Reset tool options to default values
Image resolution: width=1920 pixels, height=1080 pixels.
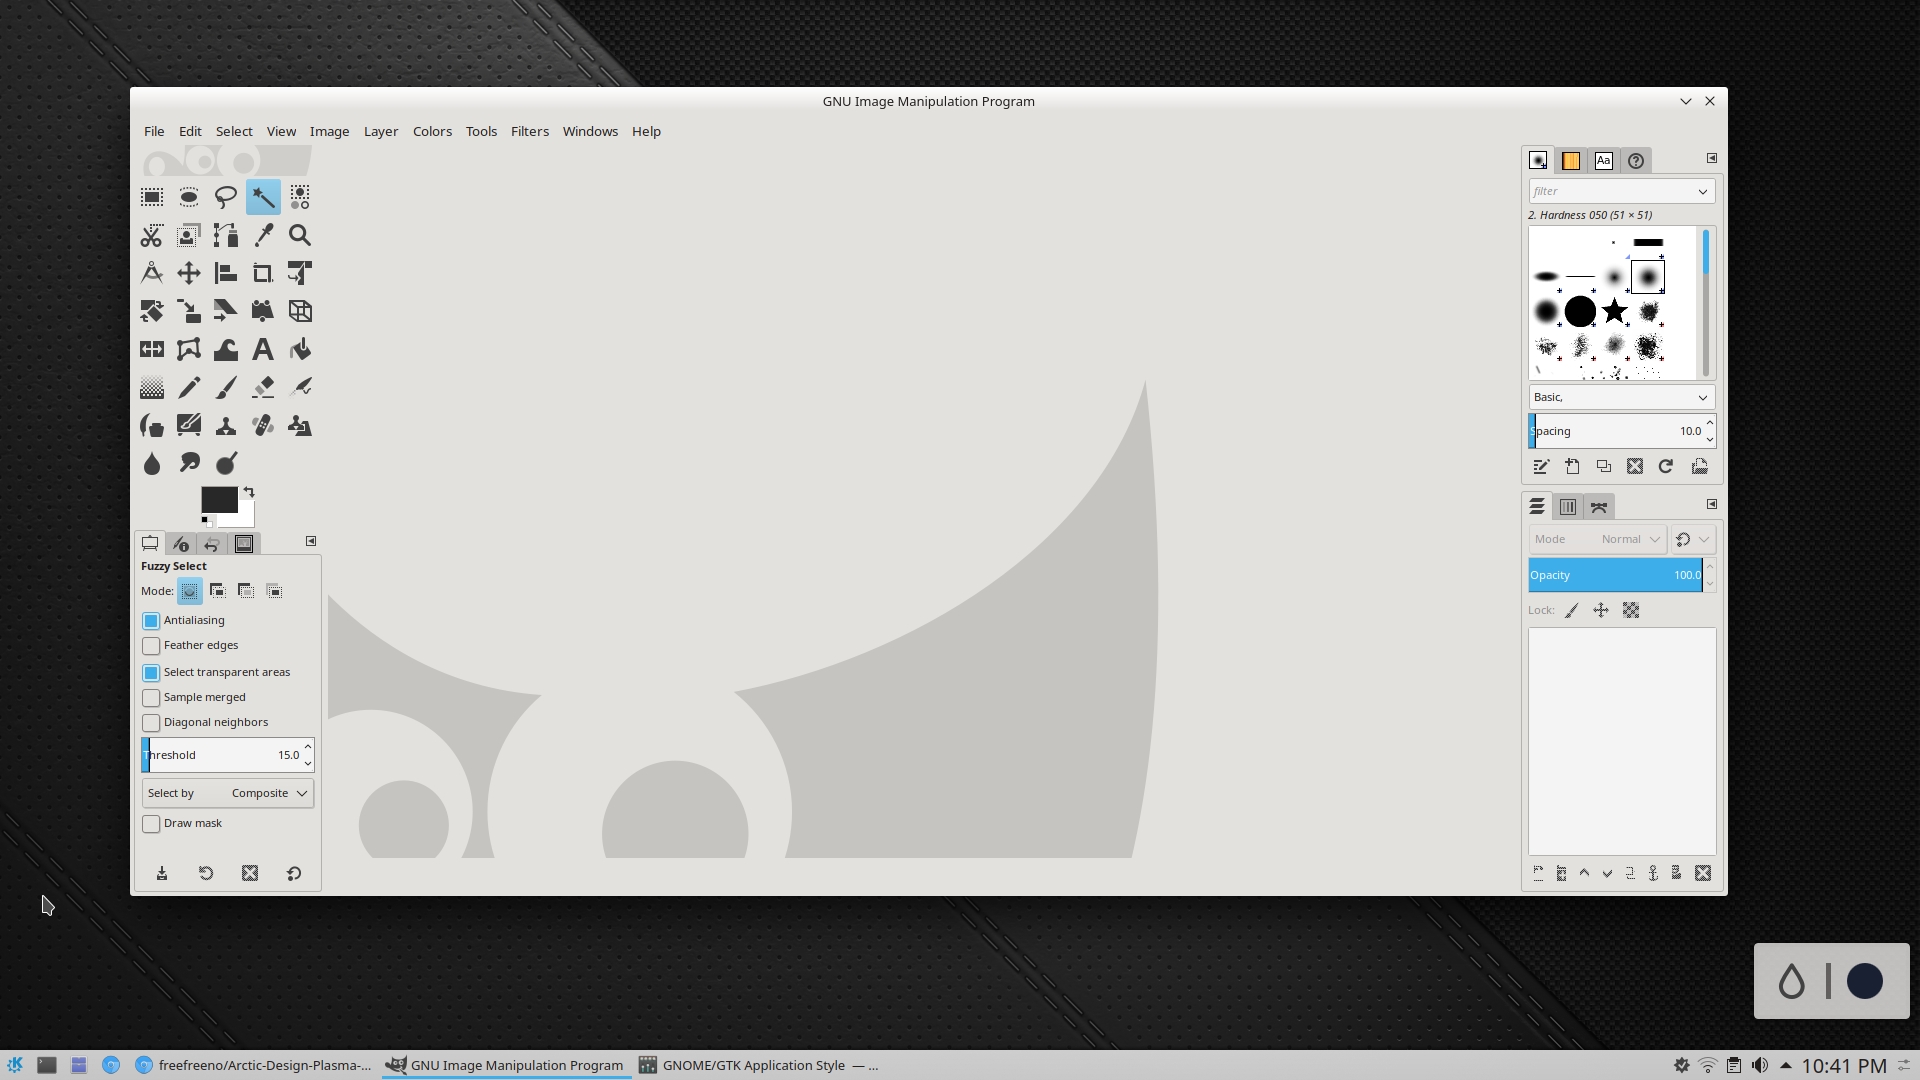coord(294,873)
